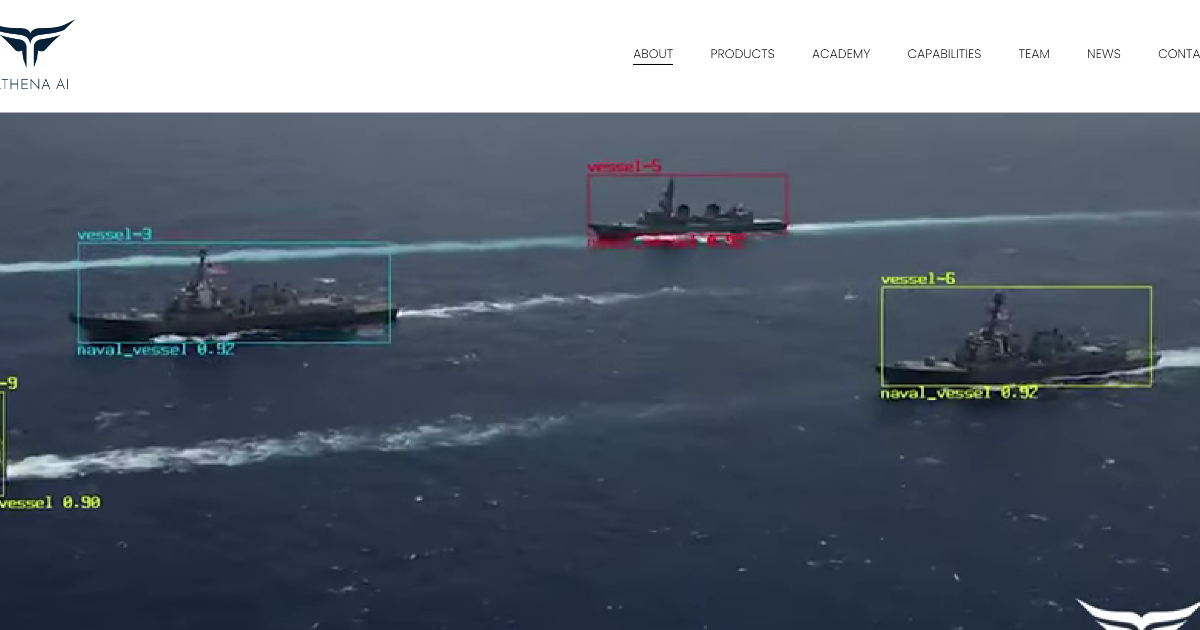Image resolution: width=1200 pixels, height=630 pixels.
Task: Click the partial vessel-9 box at left edge
Action: point(5,440)
